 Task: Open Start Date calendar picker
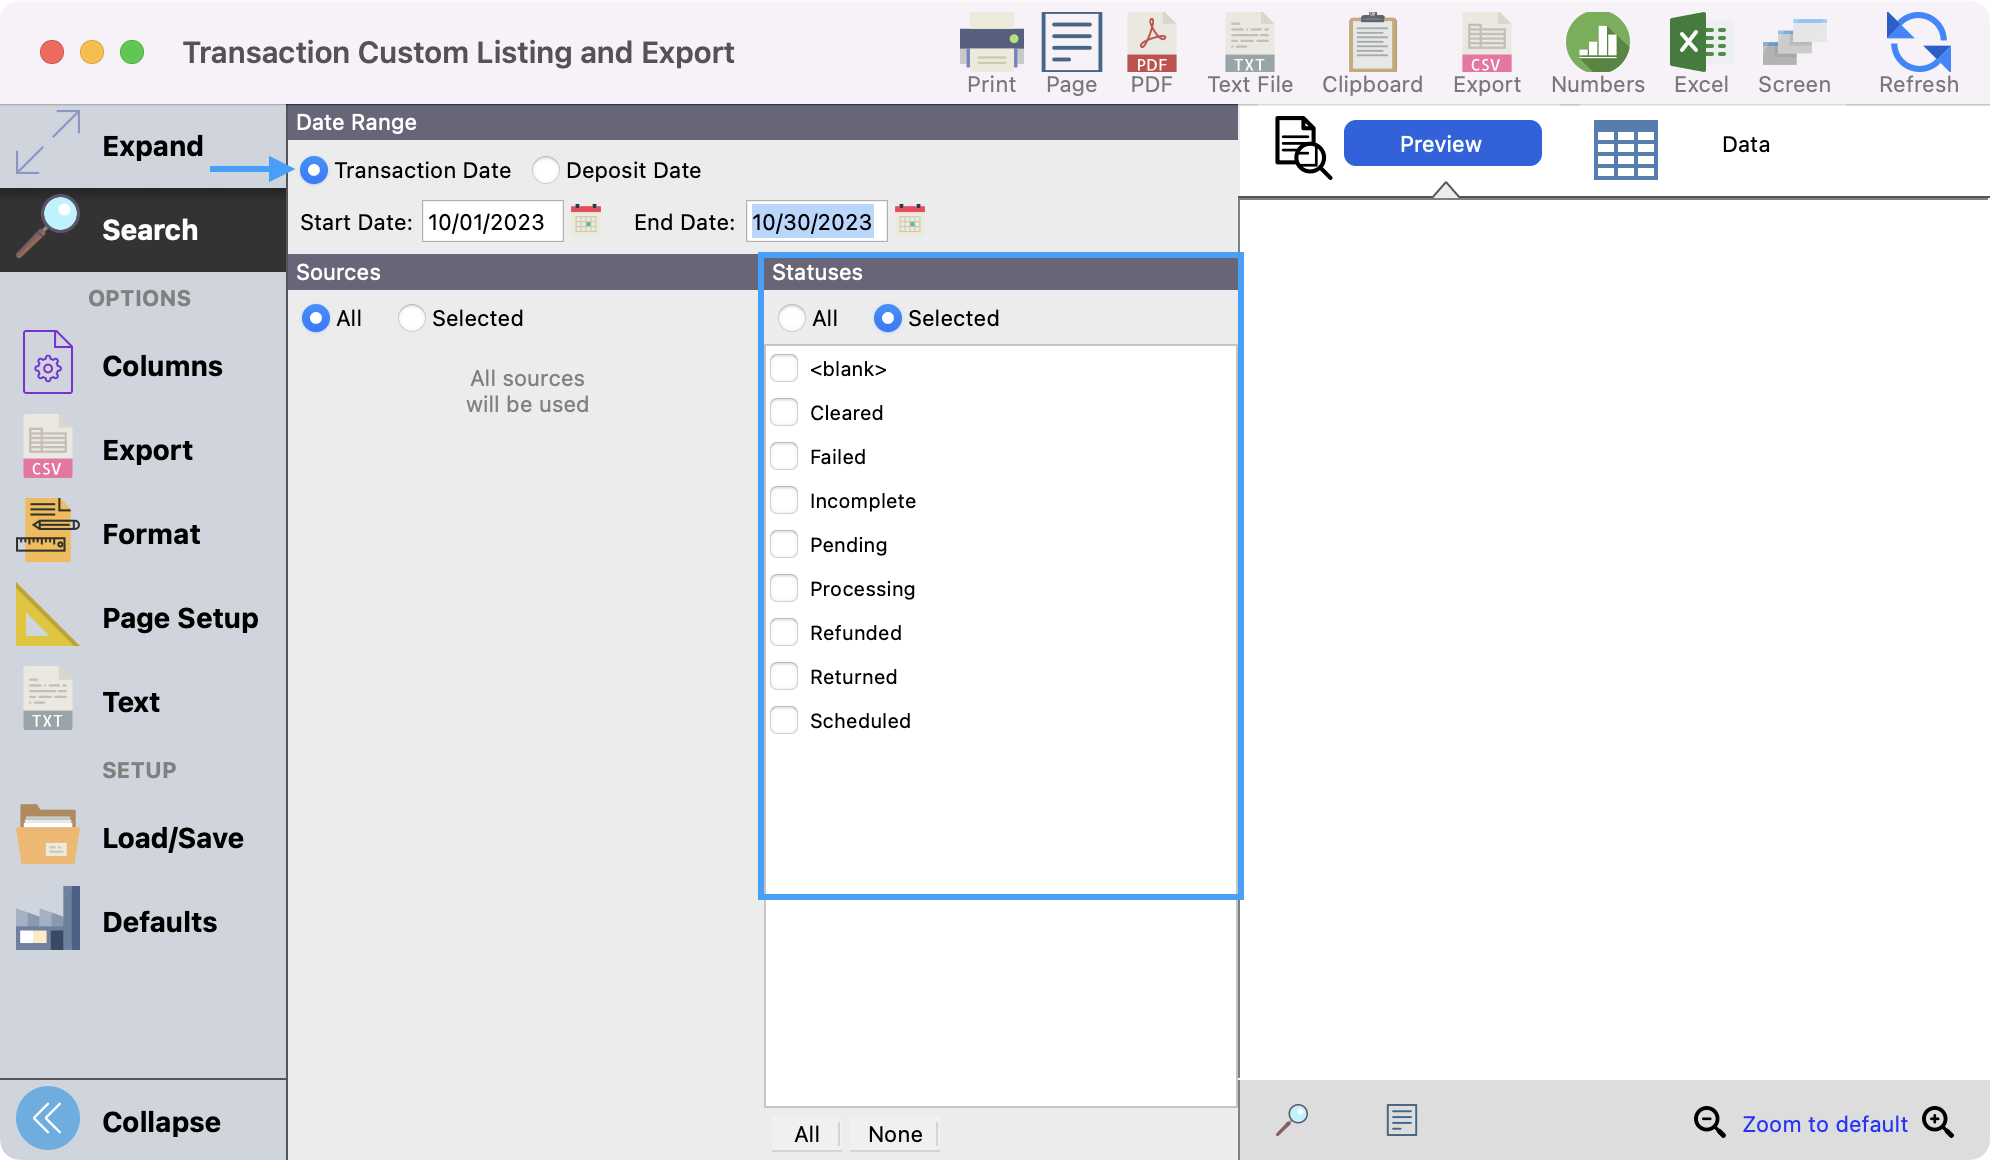tap(586, 220)
